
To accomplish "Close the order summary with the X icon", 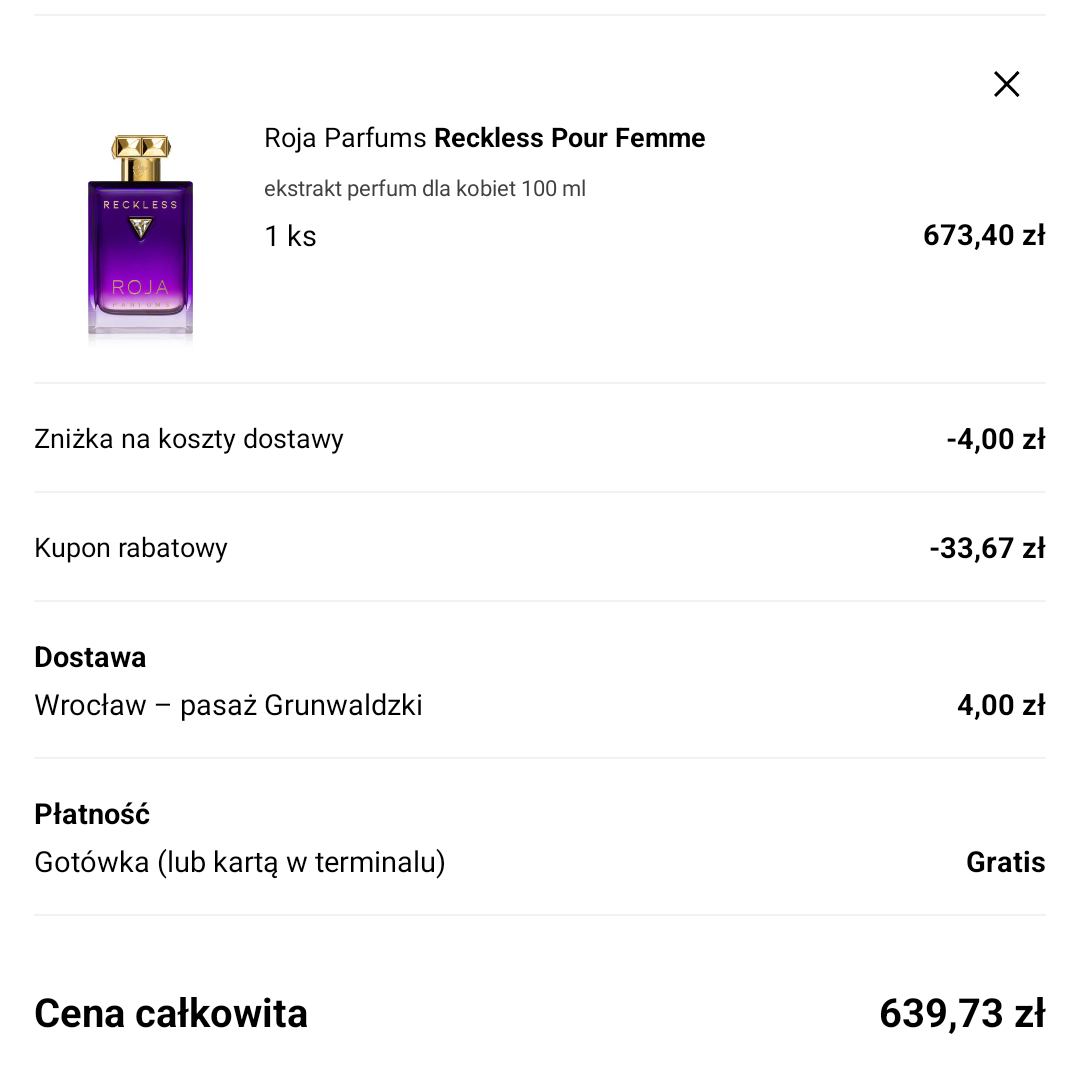I will point(1006,84).
